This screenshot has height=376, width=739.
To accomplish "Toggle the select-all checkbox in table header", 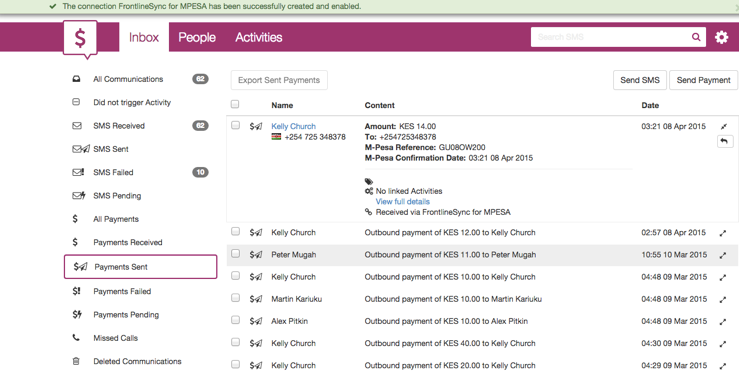I will [x=235, y=104].
